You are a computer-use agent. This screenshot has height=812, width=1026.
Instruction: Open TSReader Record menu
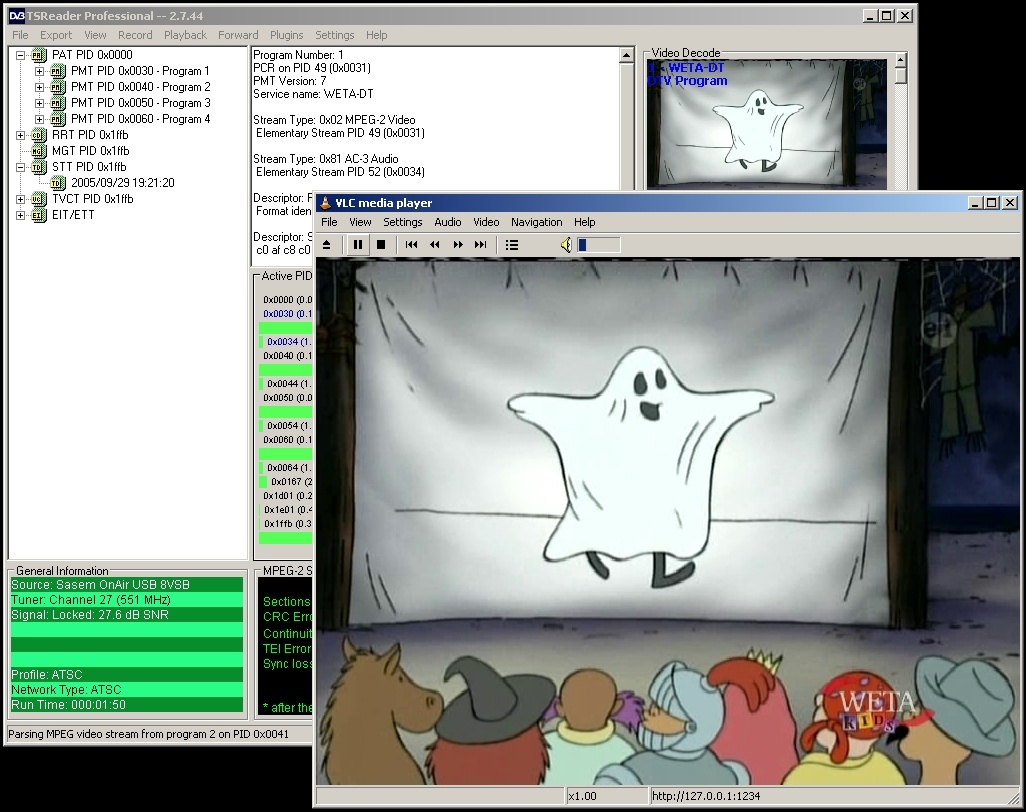tap(135, 35)
